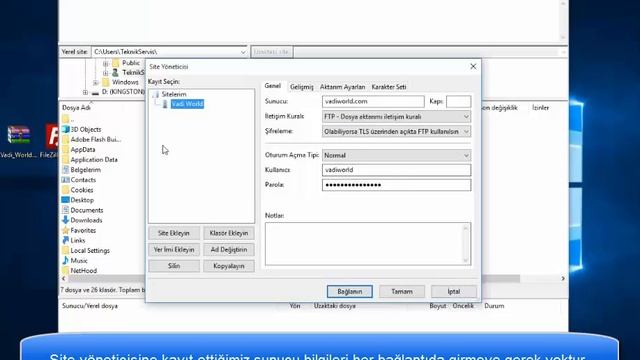The height and width of the screenshot is (360, 640).
Task: Click the Music note folder icon
Action: pyautogui.click(x=65, y=260)
